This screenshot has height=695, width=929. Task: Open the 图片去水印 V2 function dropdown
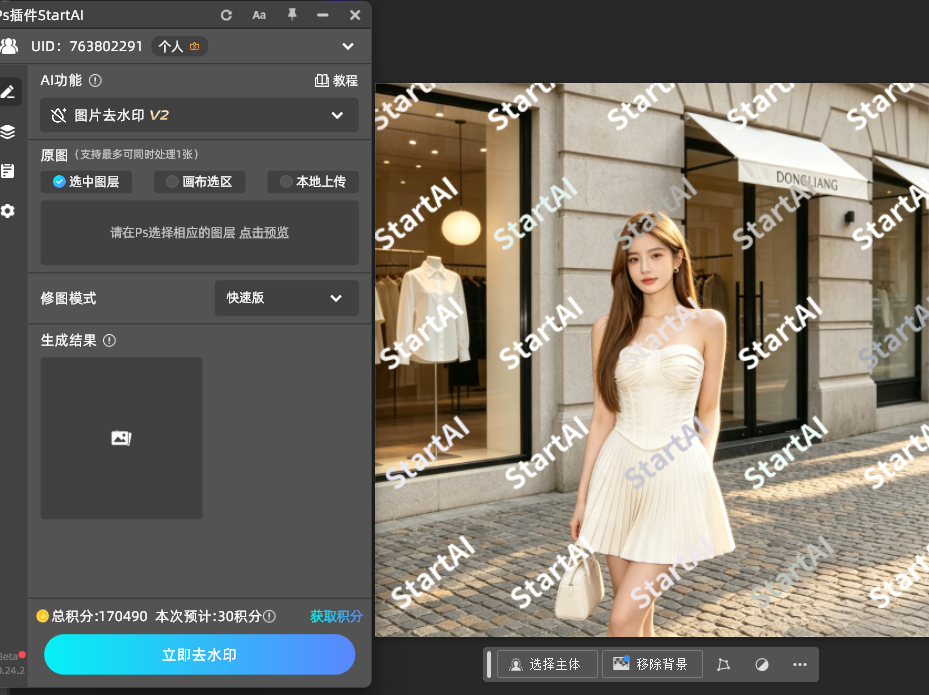(199, 115)
